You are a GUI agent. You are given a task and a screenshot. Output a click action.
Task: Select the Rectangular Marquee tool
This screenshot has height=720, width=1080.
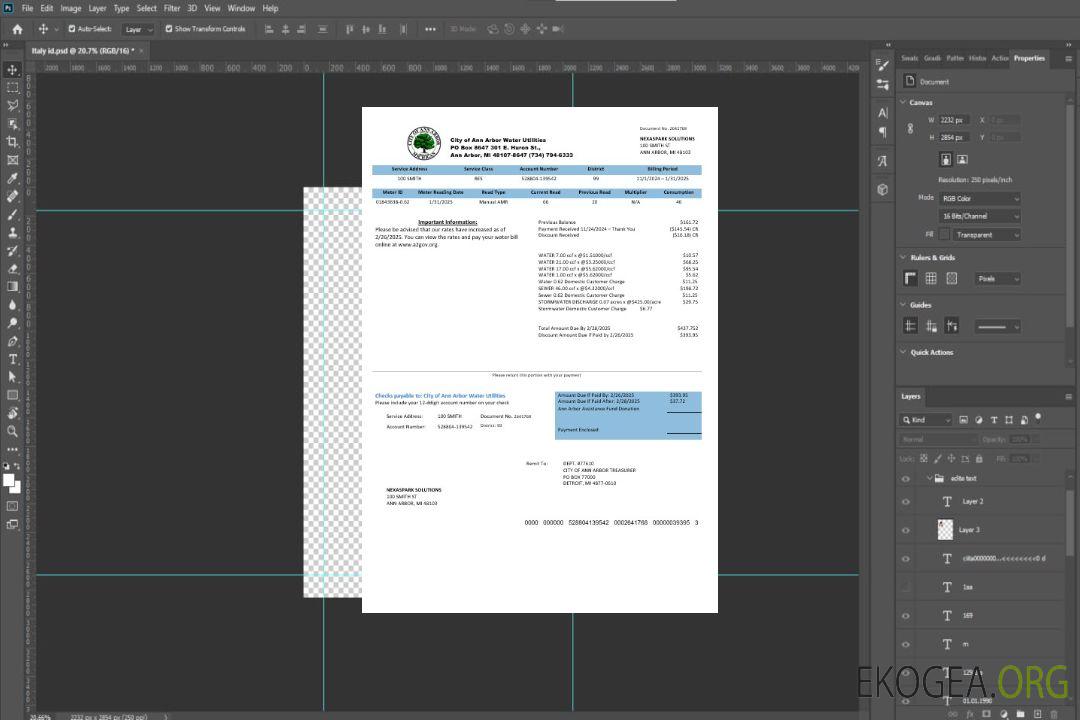point(12,88)
